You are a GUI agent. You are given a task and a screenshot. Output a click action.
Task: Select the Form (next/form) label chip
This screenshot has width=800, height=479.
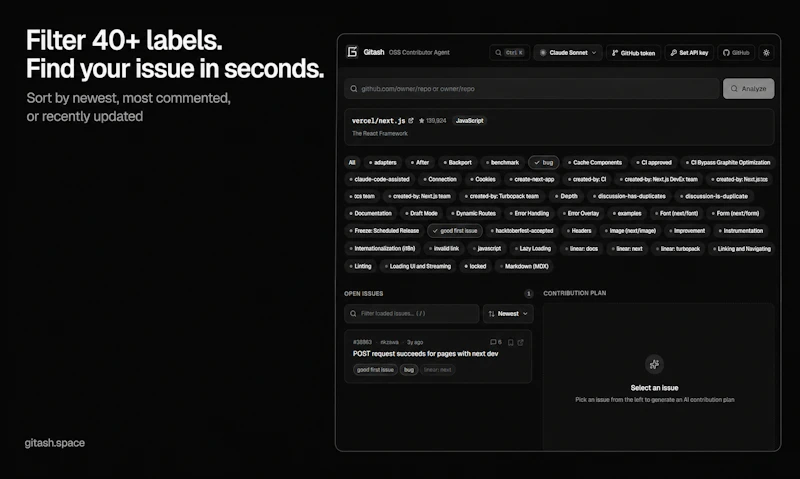(735, 214)
